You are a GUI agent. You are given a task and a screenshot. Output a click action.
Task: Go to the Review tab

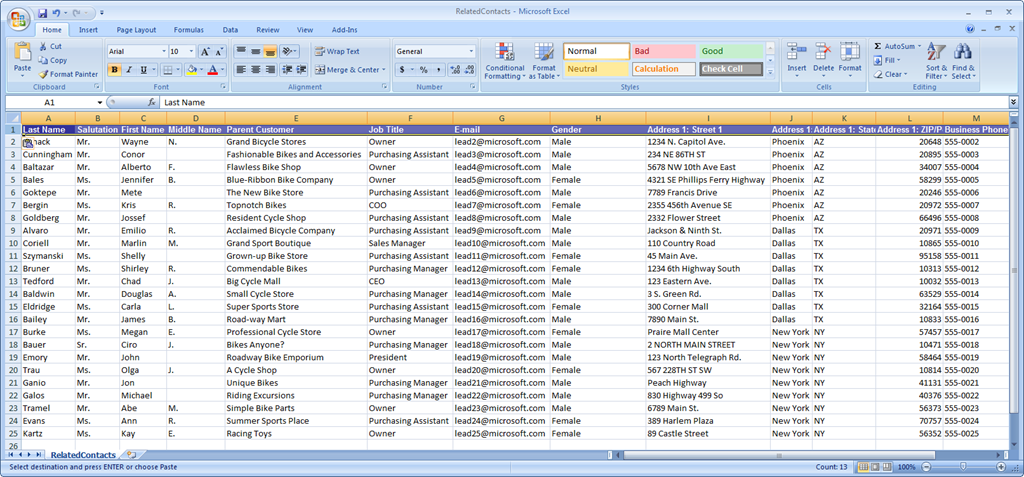click(x=268, y=30)
